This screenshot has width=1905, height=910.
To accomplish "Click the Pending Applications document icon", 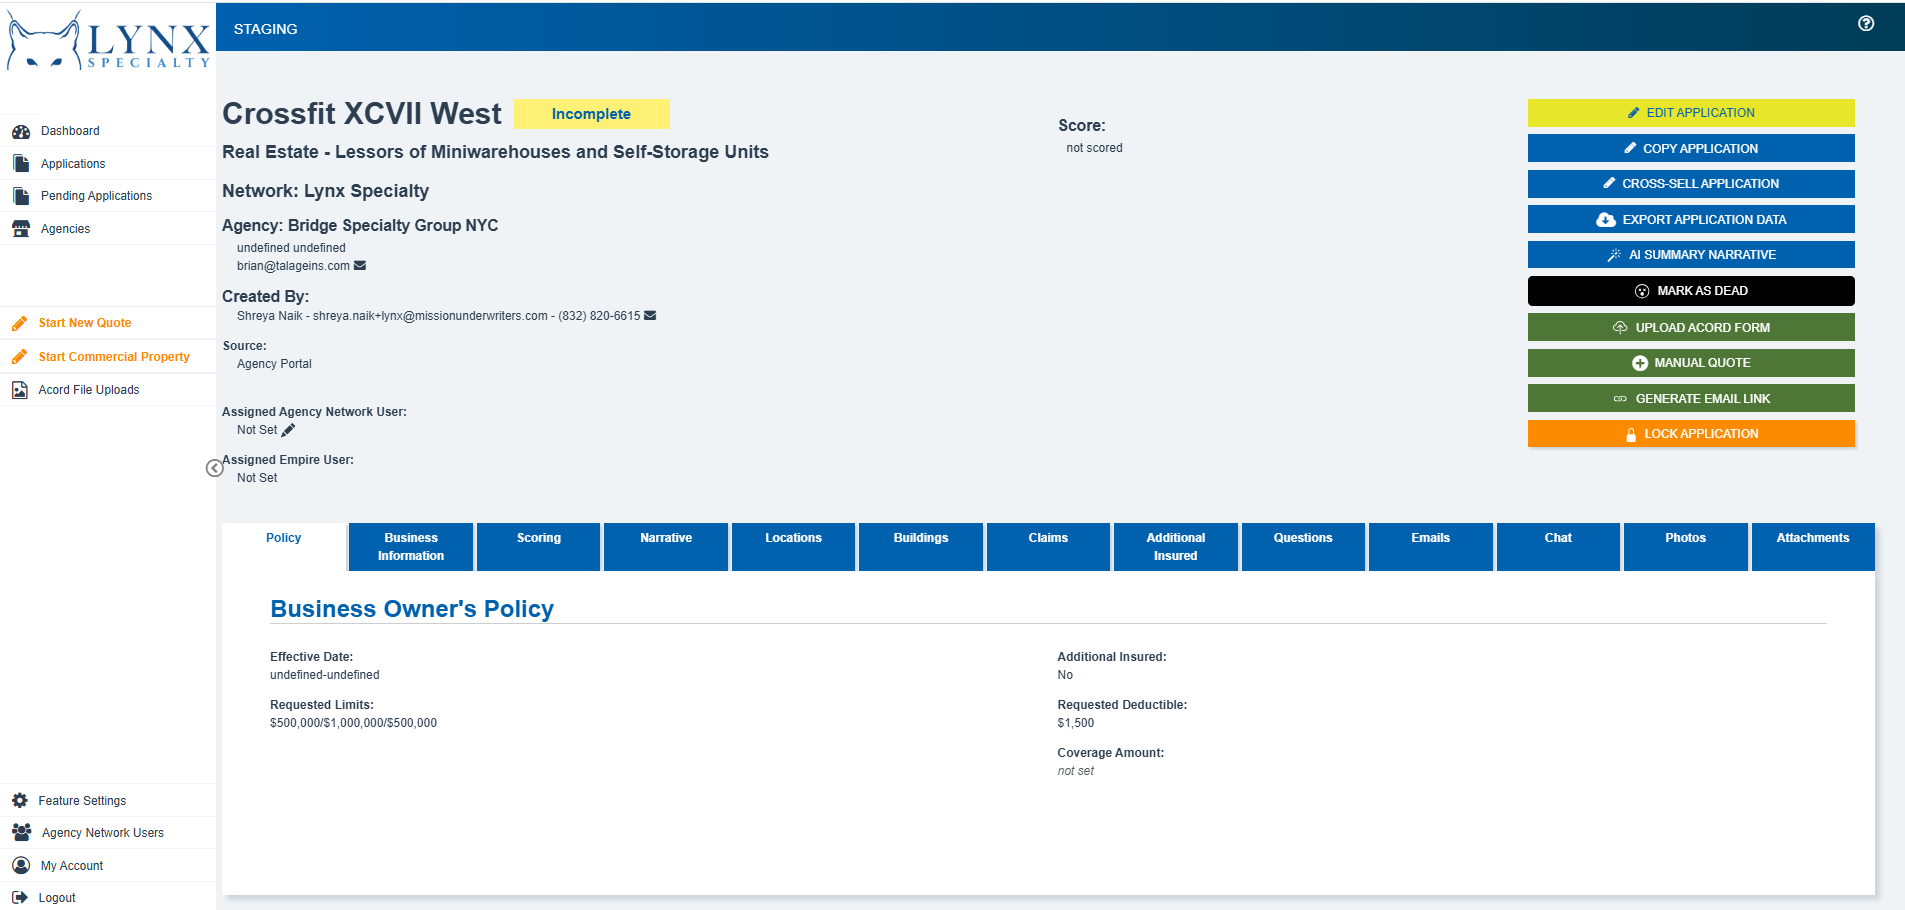I will (x=21, y=196).
